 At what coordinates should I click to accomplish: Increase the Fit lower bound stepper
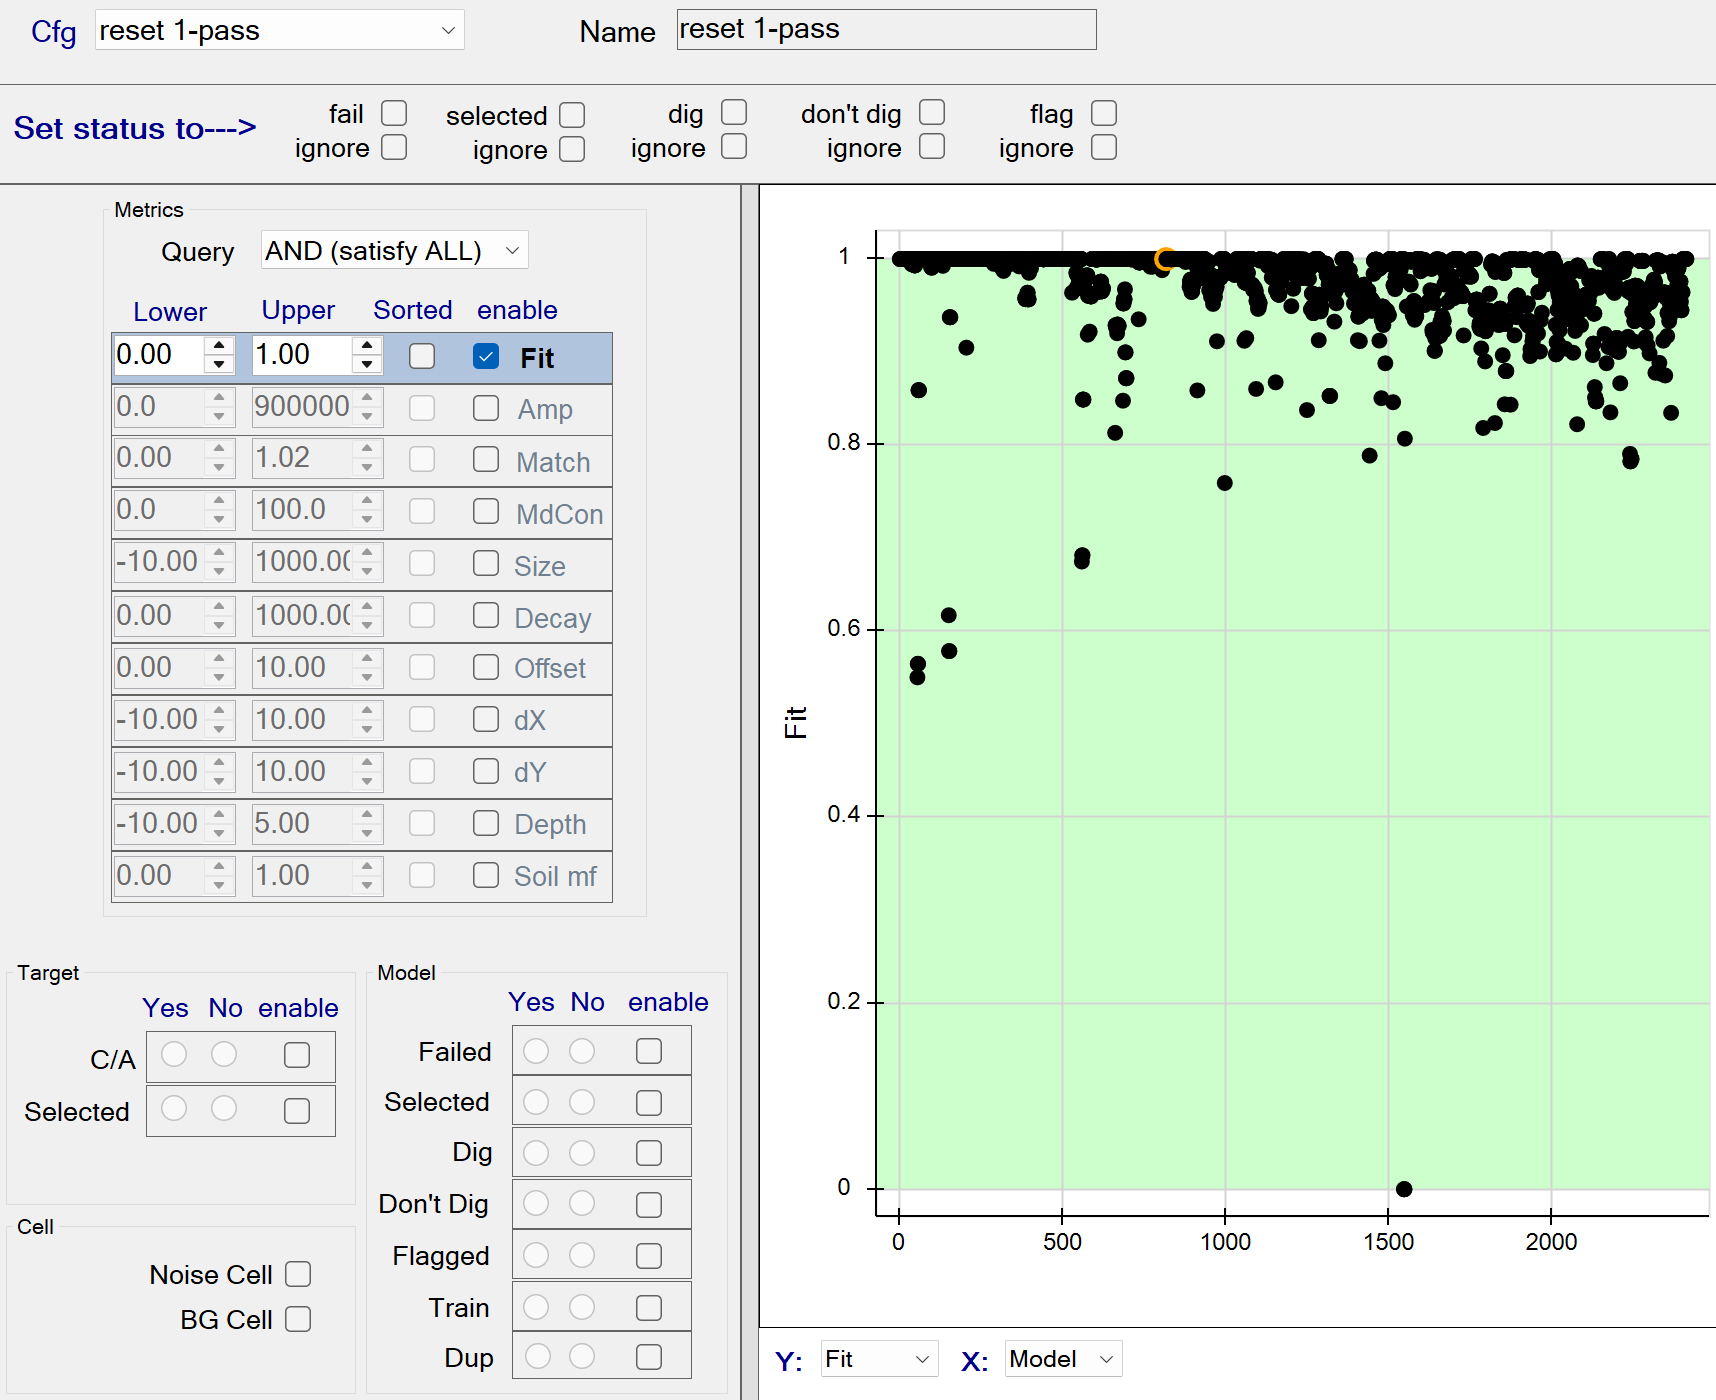[219, 346]
